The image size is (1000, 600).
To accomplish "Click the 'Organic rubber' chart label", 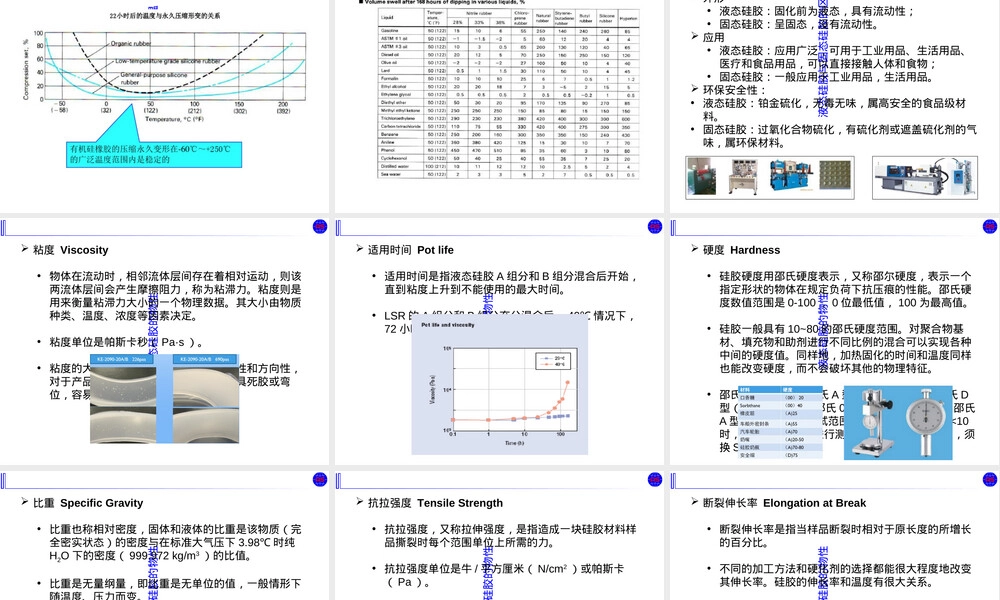I will pos(131,43).
